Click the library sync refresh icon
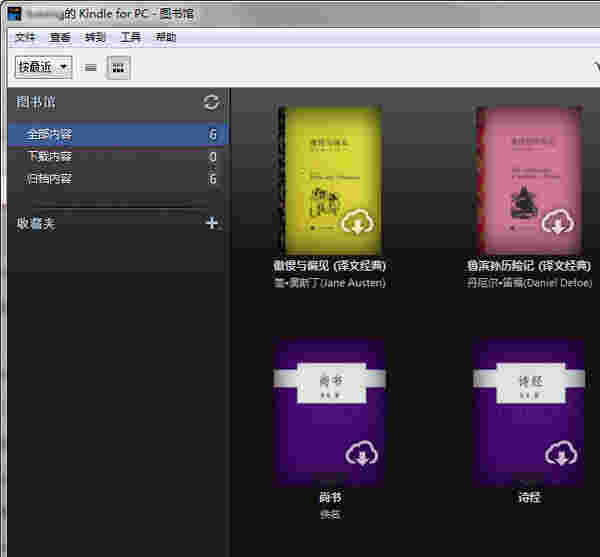The width and height of the screenshot is (600, 557). [210, 102]
